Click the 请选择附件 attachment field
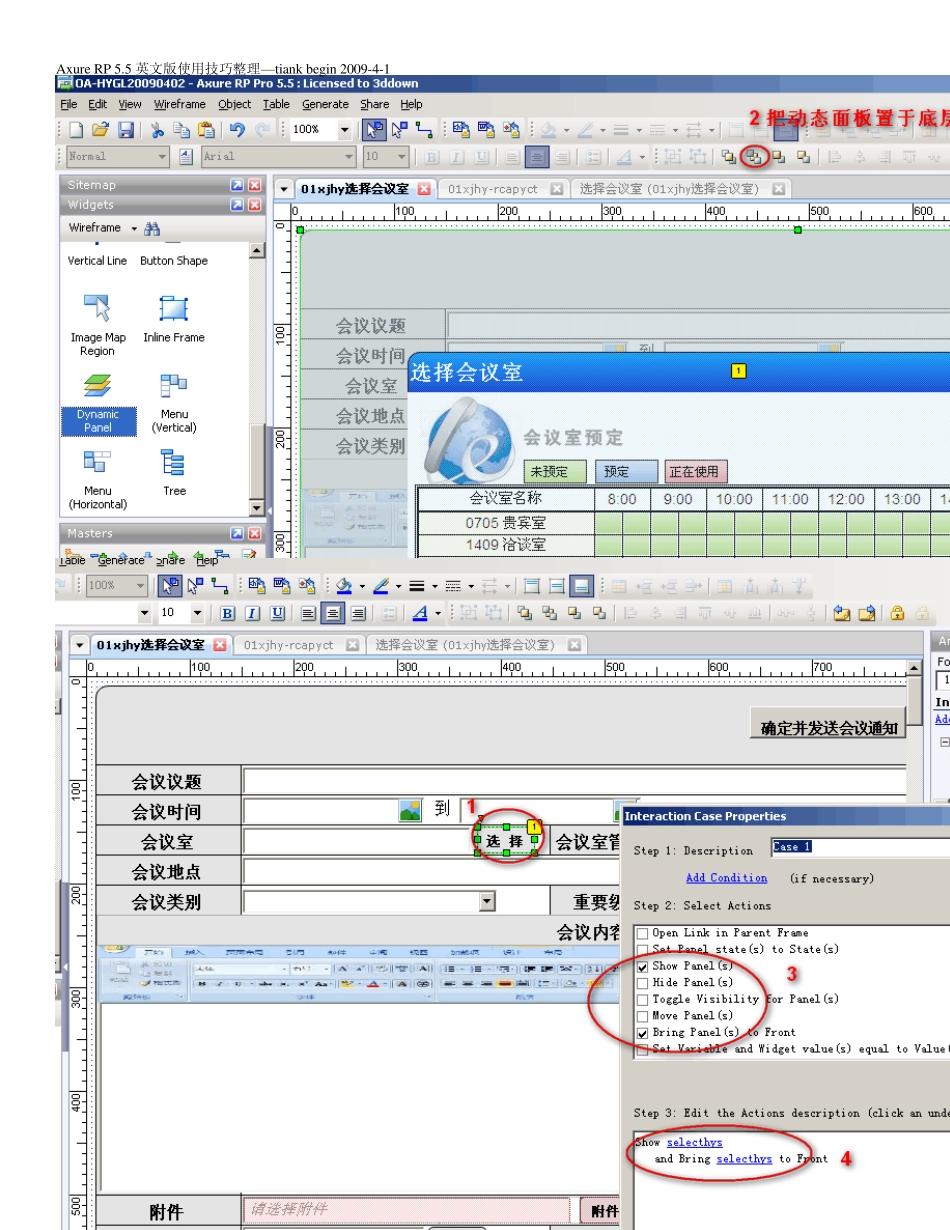The height and width of the screenshot is (1230, 950). click(406, 1209)
